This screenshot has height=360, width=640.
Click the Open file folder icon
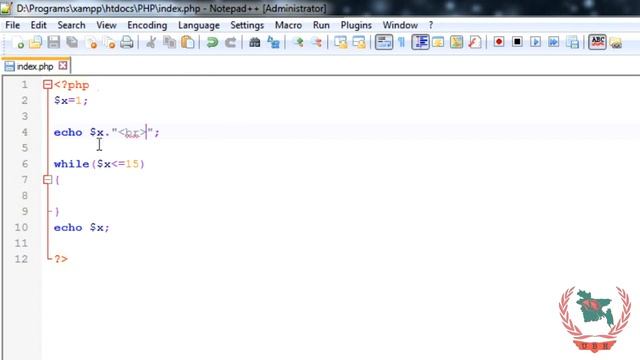[x=36, y=42]
